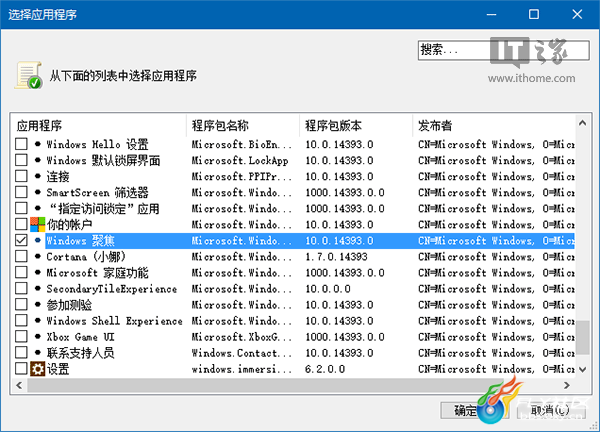Close the 选择应用程序 dialog

pyautogui.click(x=577, y=15)
